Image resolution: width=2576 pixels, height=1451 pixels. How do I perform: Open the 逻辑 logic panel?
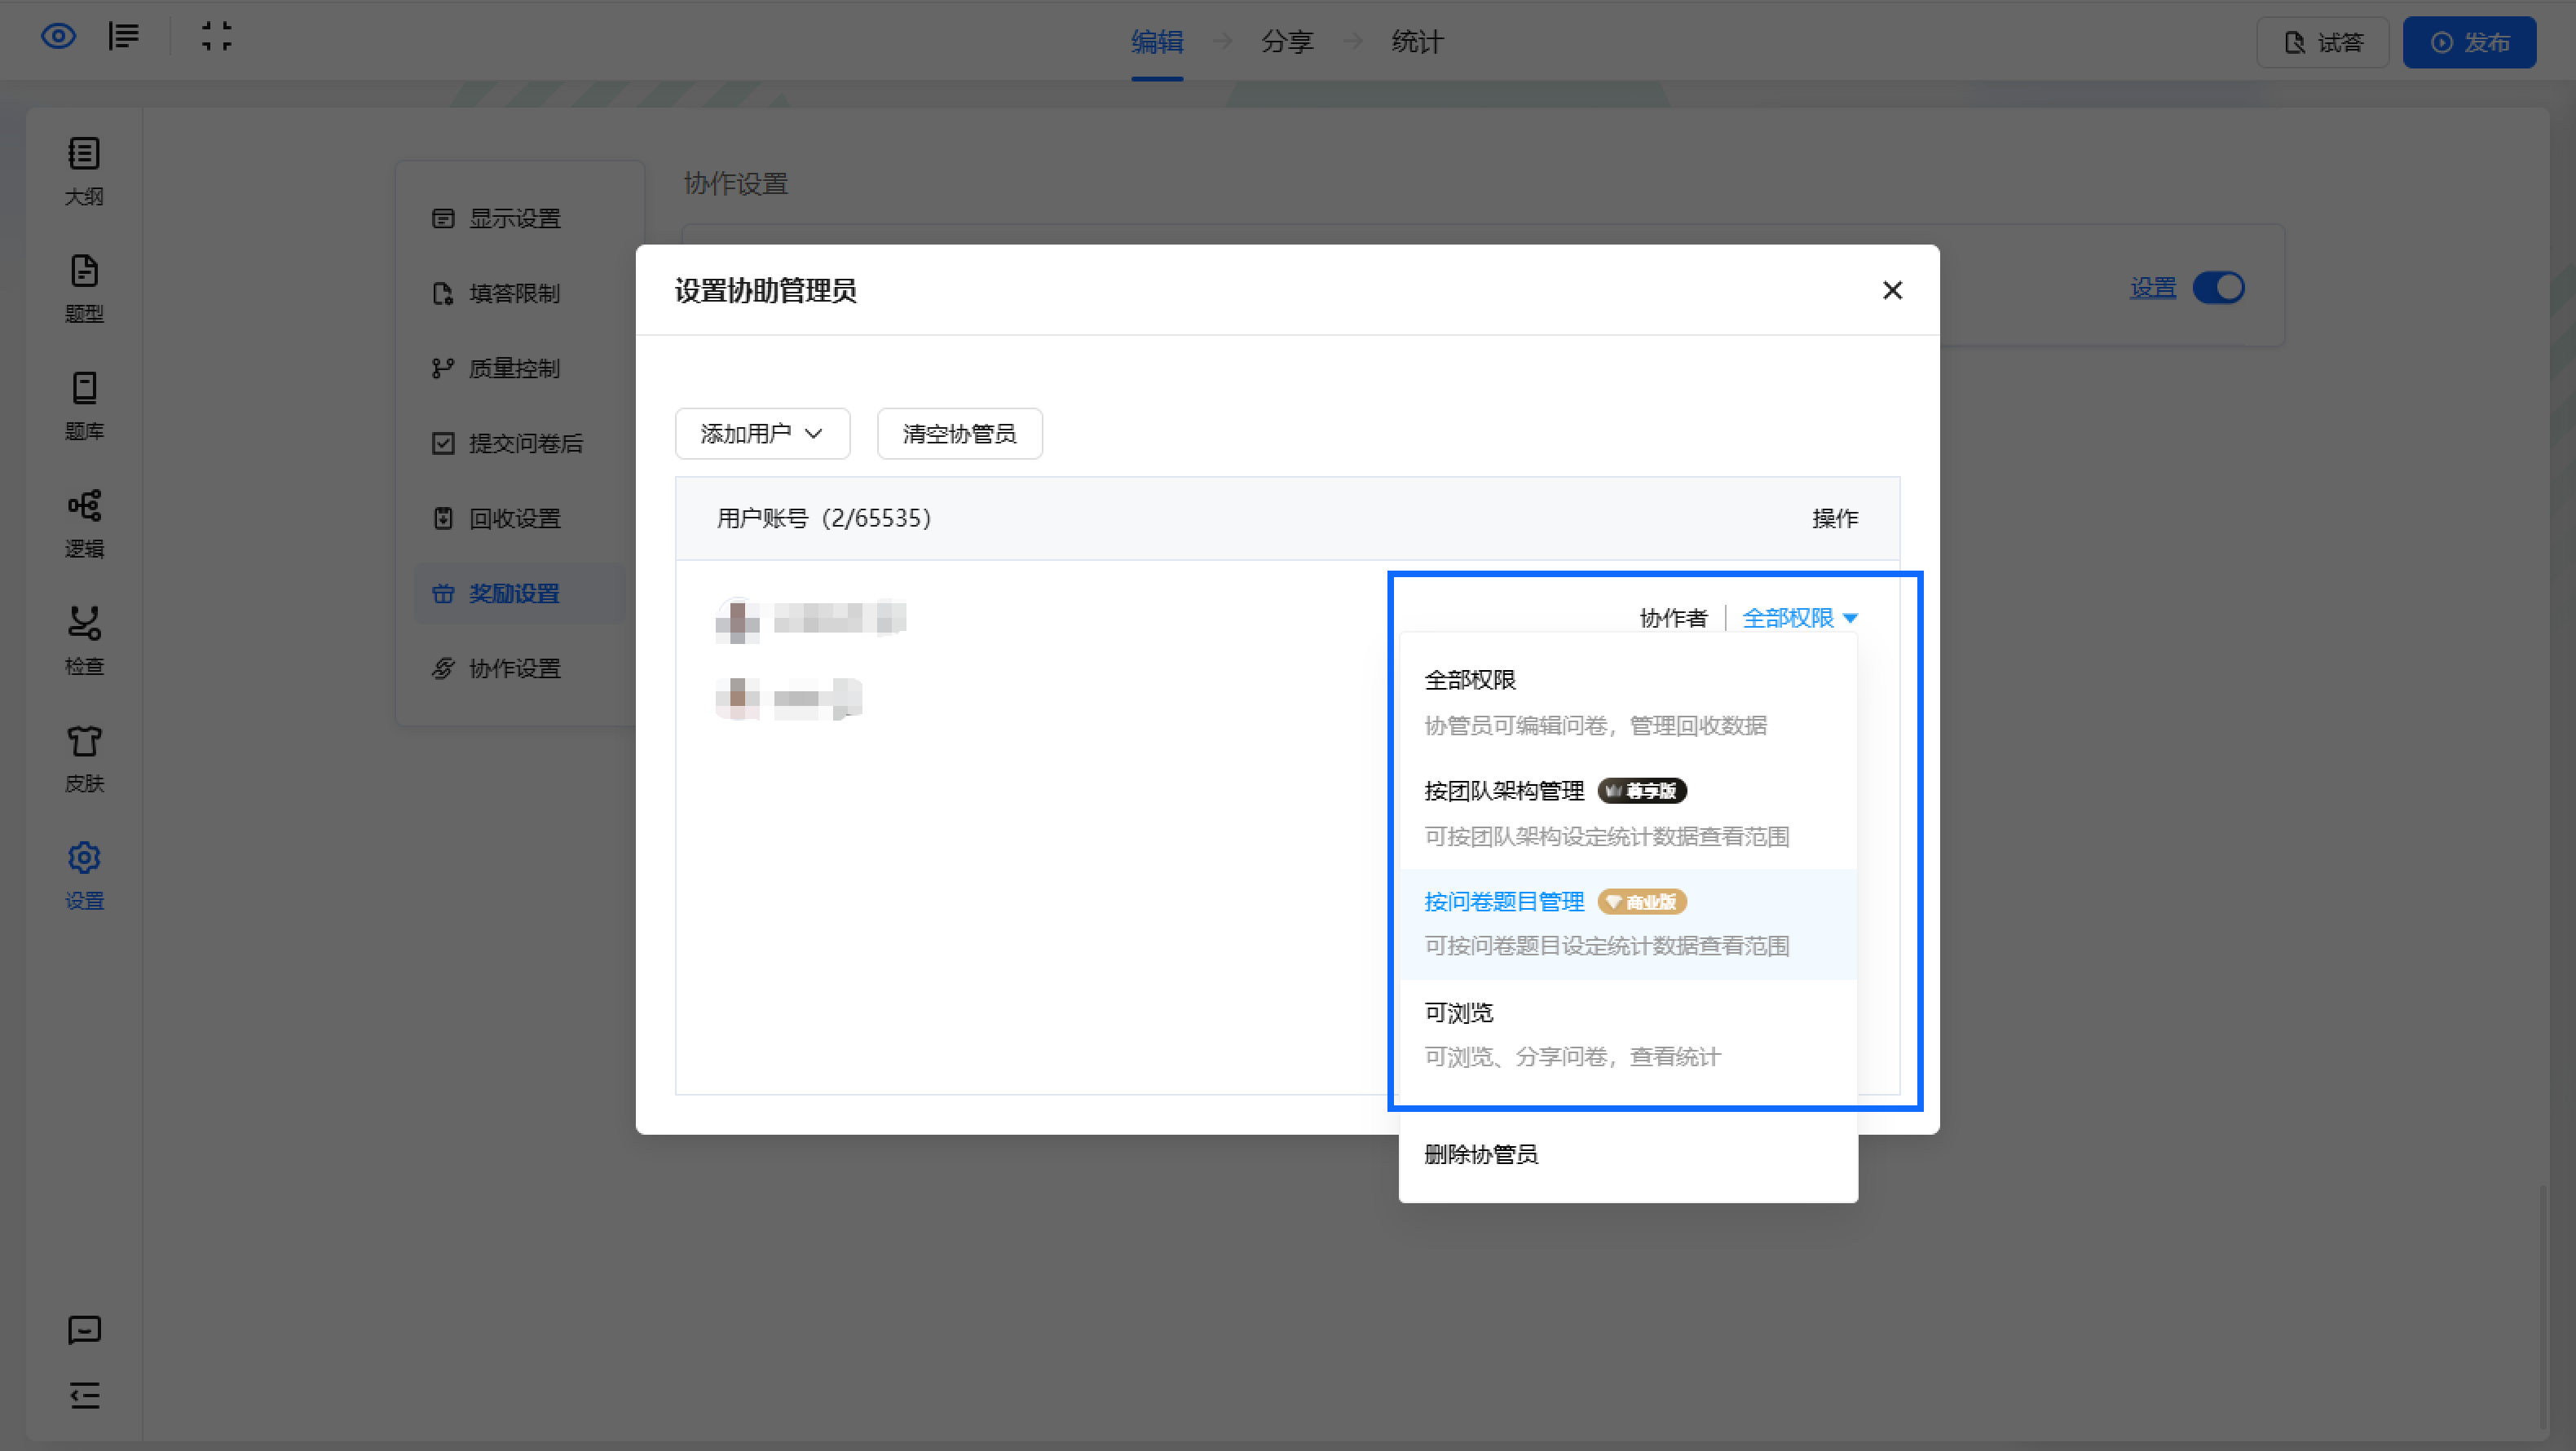point(84,523)
